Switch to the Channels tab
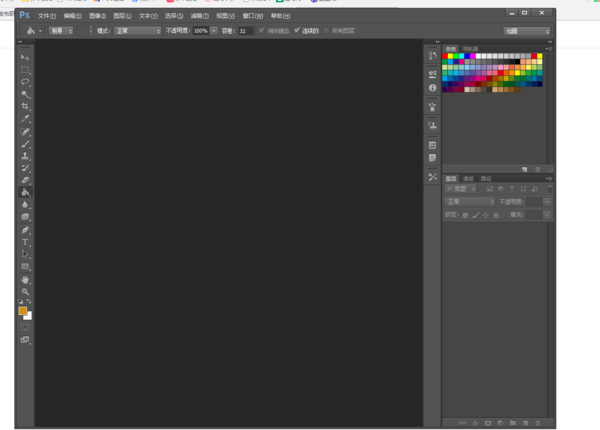 click(468, 179)
